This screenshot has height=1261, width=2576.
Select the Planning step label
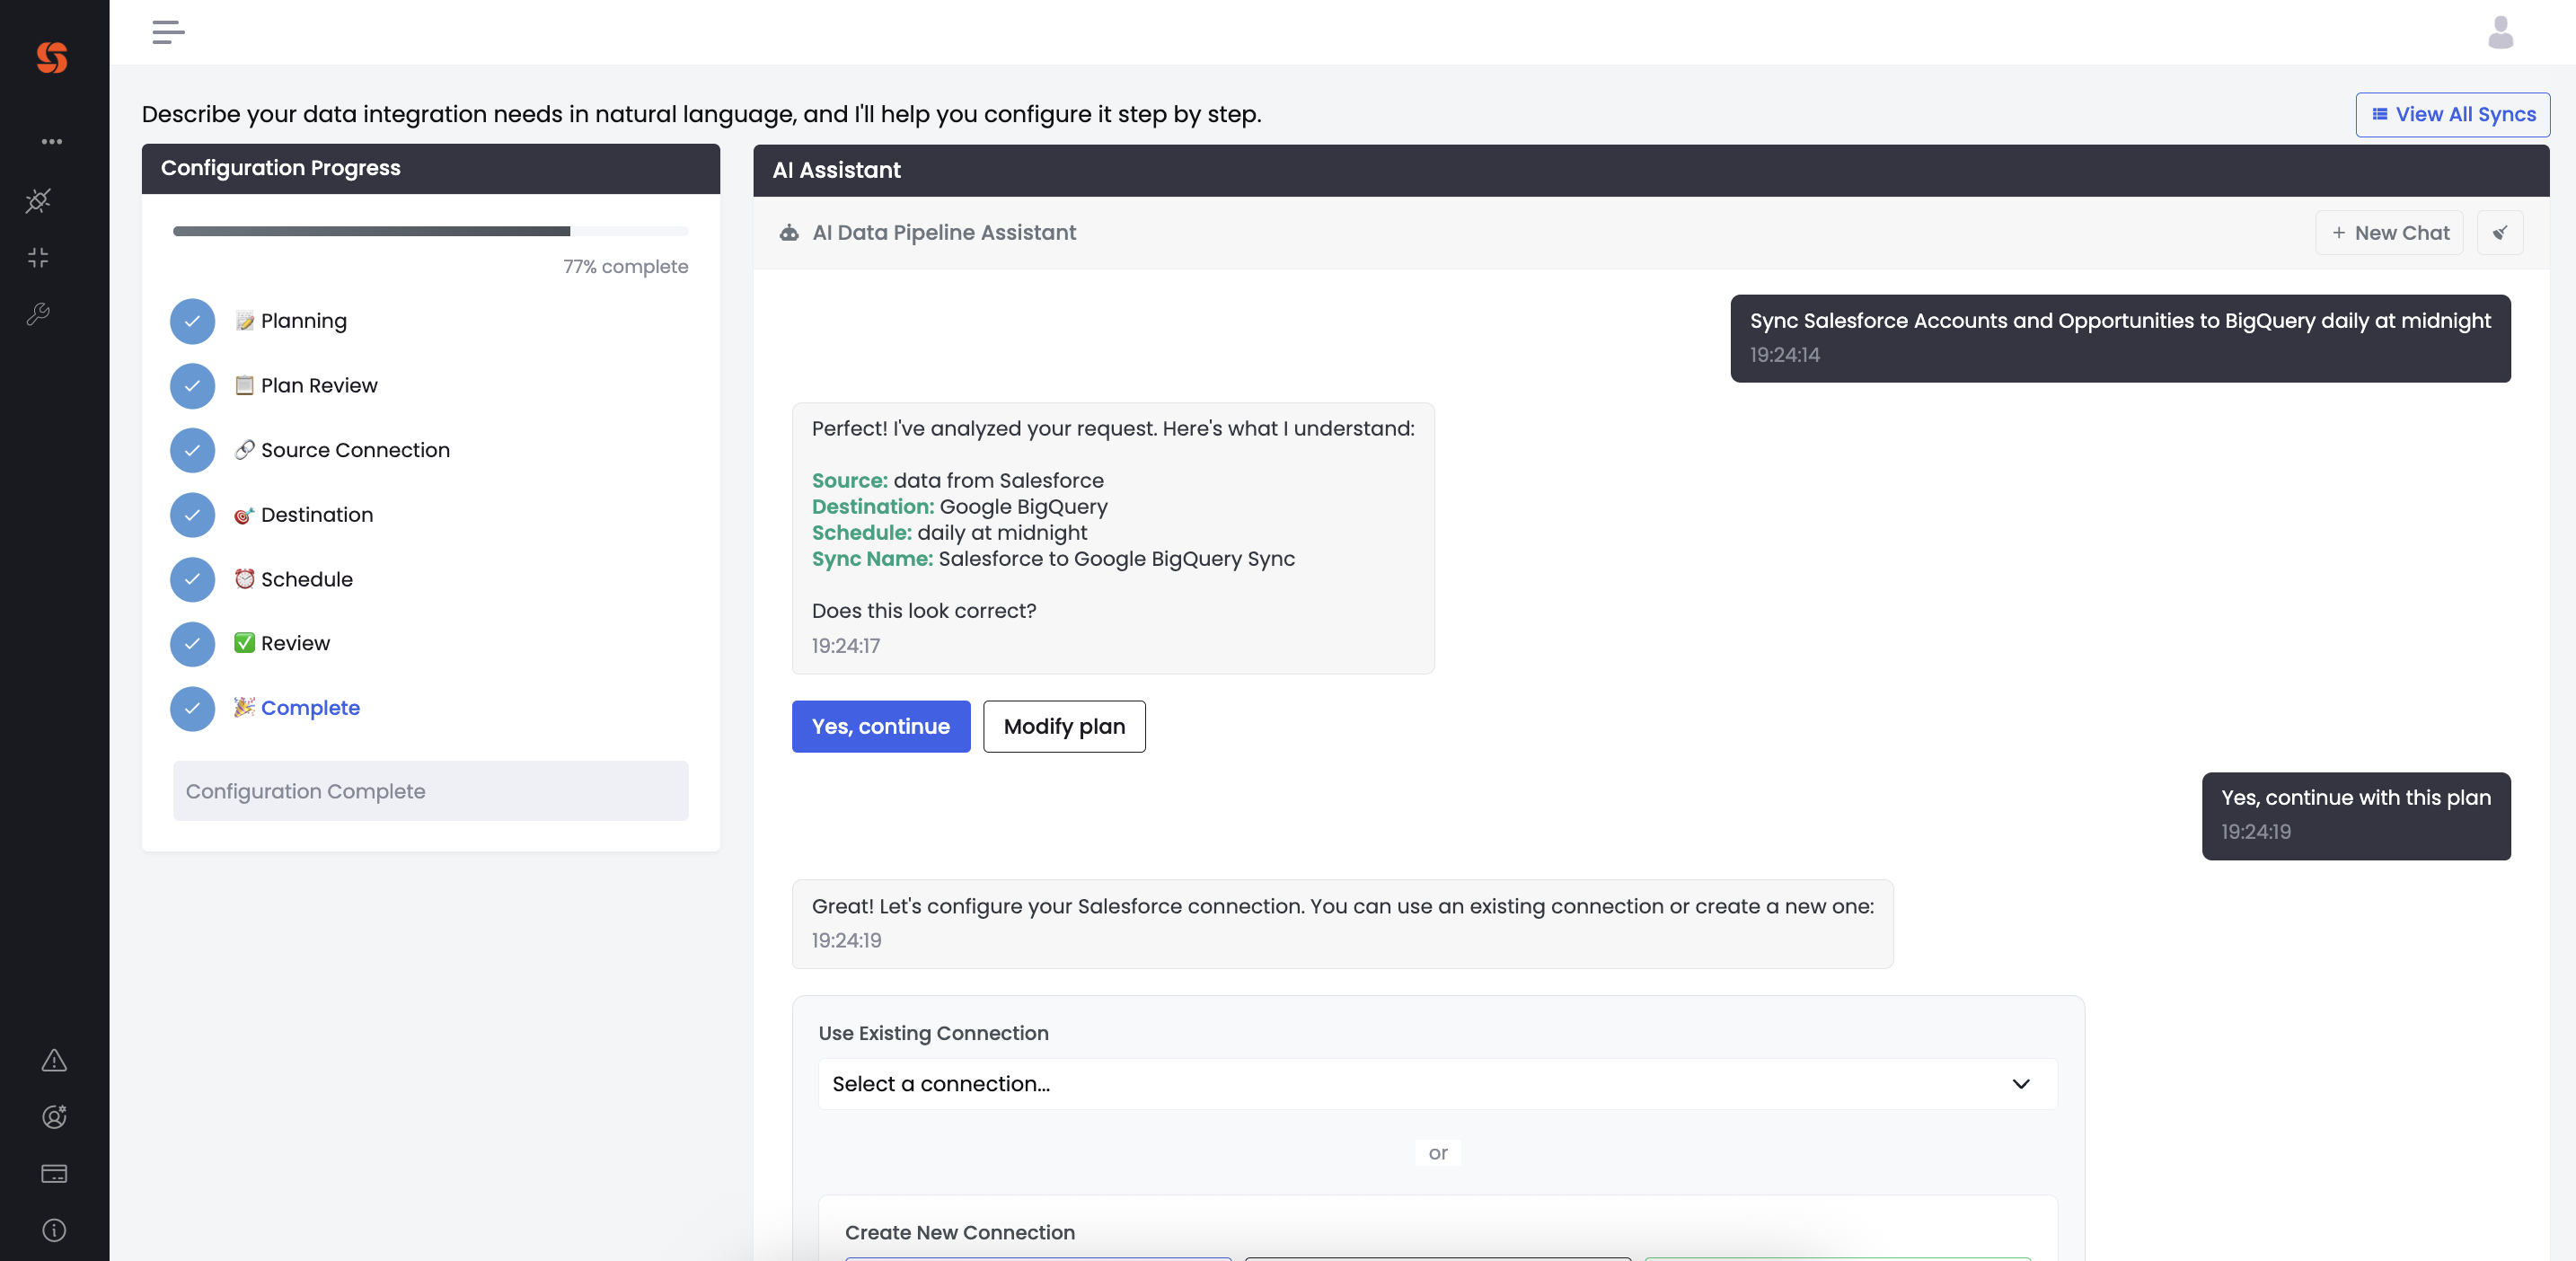click(x=303, y=321)
